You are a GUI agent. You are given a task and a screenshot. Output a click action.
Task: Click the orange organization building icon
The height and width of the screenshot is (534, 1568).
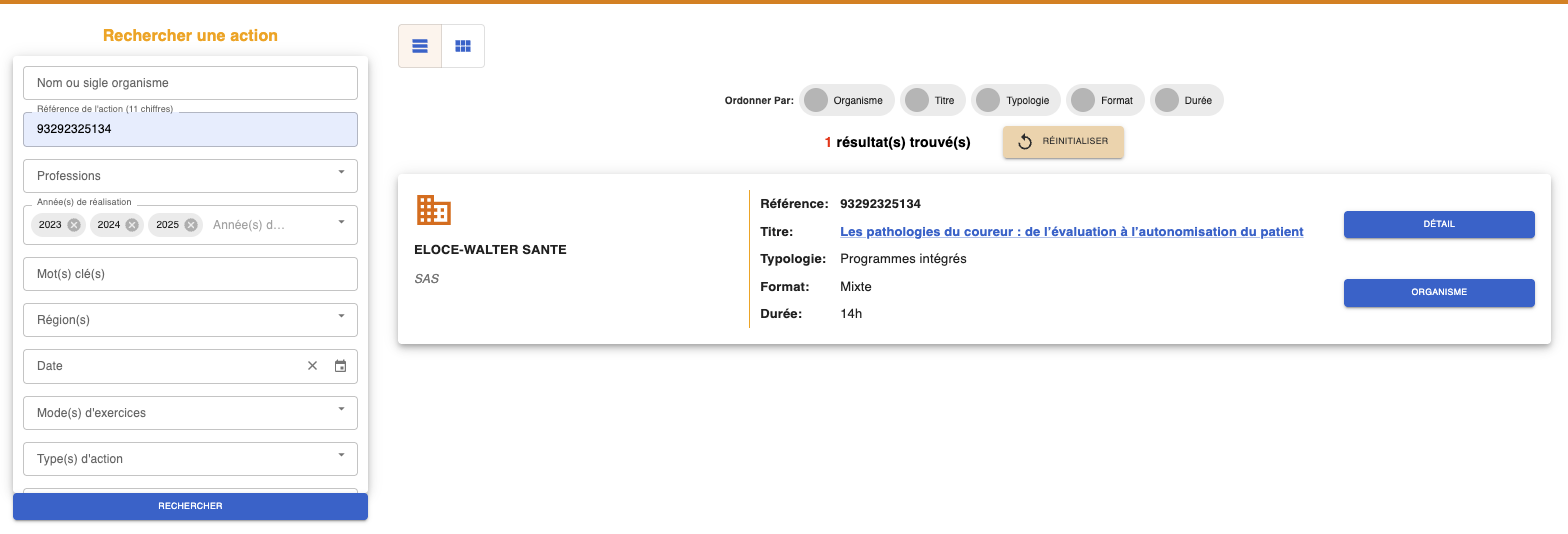[x=433, y=210]
